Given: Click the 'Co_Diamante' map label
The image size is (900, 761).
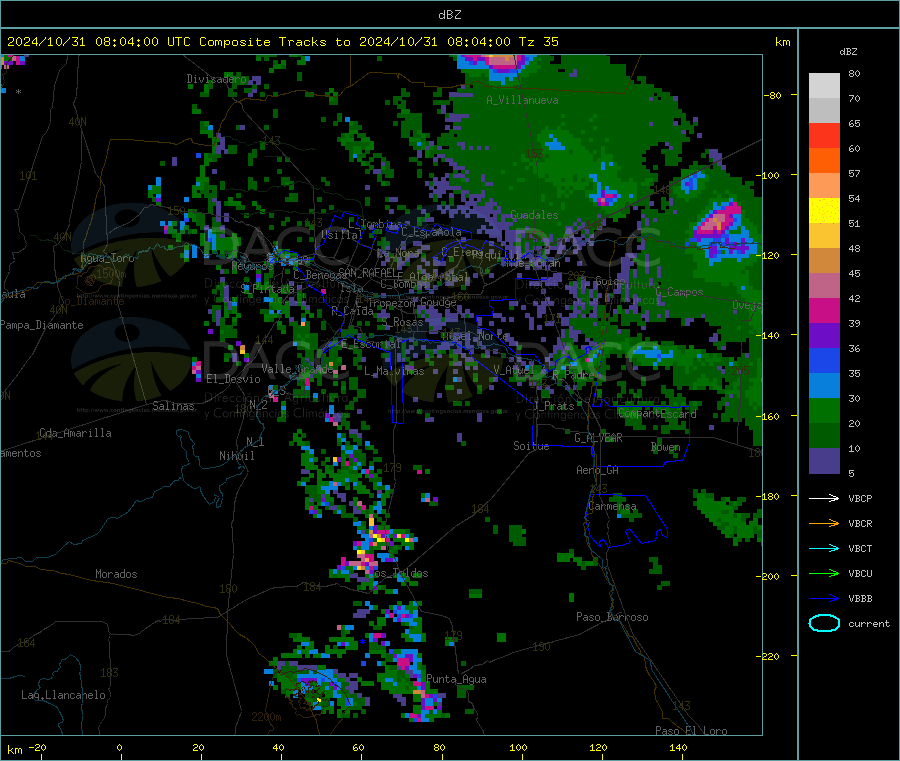Looking at the screenshot, I should tap(91, 301).
